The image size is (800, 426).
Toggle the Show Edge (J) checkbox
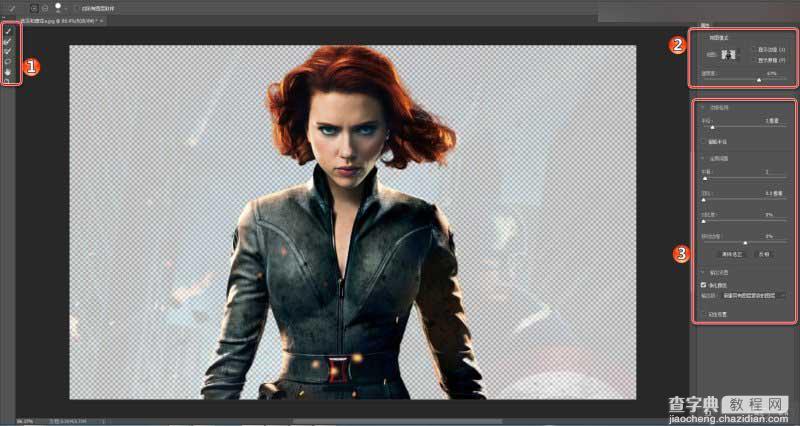(754, 50)
